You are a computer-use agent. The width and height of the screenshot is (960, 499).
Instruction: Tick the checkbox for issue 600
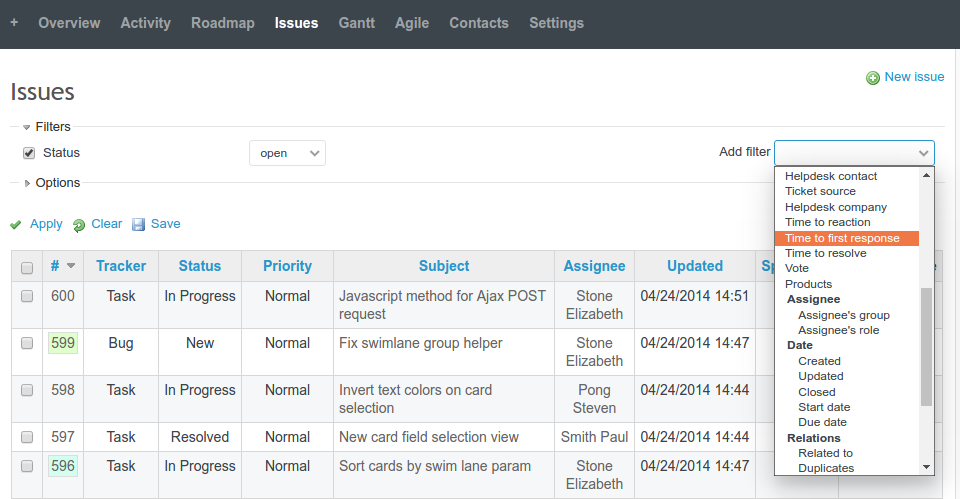click(x=27, y=296)
